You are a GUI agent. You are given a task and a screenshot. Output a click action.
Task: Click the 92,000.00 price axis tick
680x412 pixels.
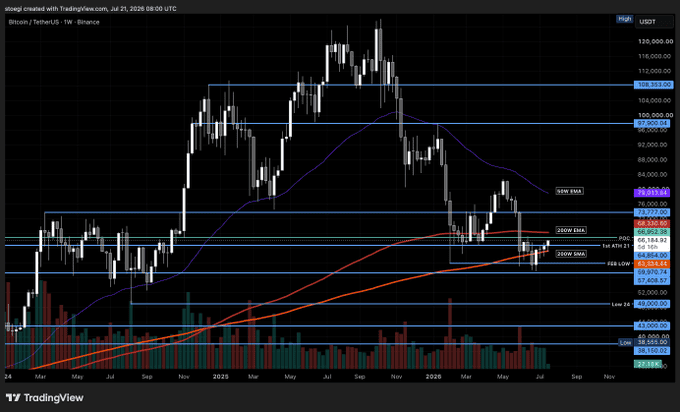click(x=652, y=145)
